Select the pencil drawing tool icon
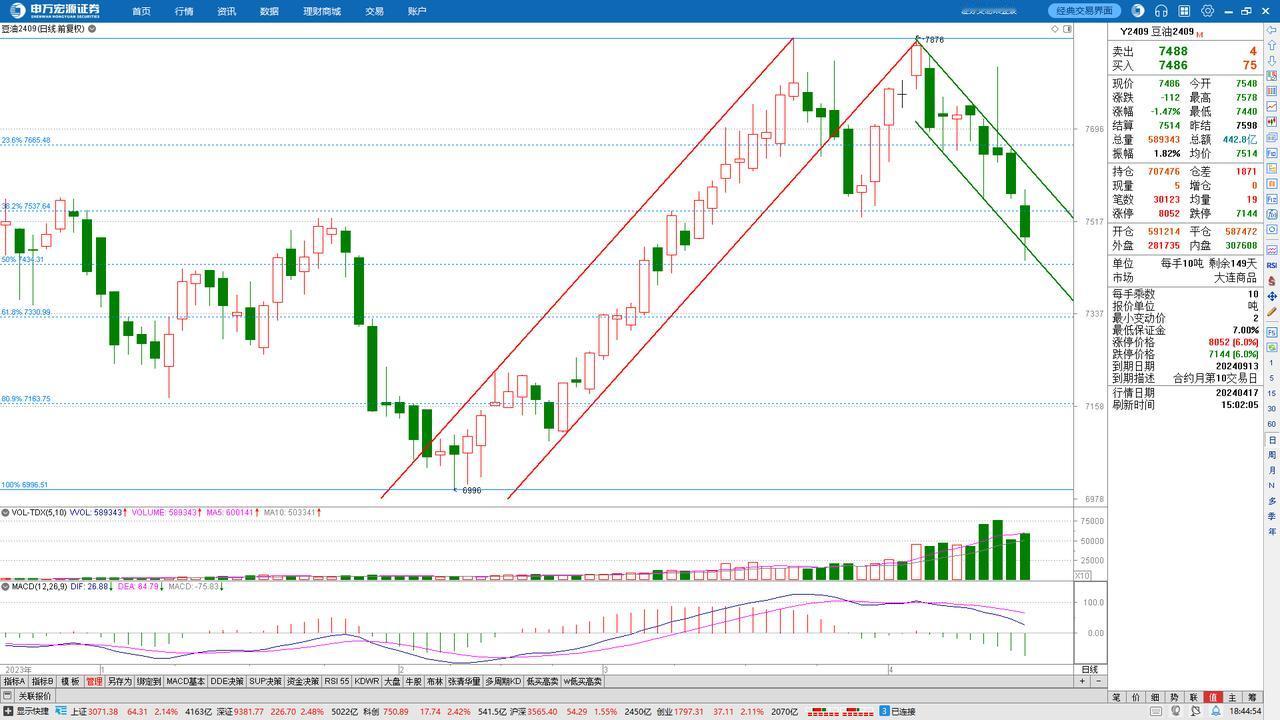The height and width of the screenshot is (720, 1280). pos(1272,312)
